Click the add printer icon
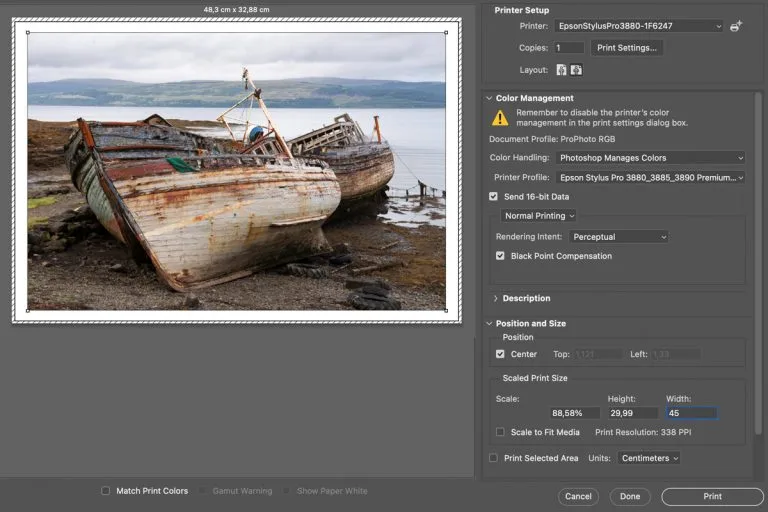The height and width of the screenshot is (512, 768). (x=737, y=26)
